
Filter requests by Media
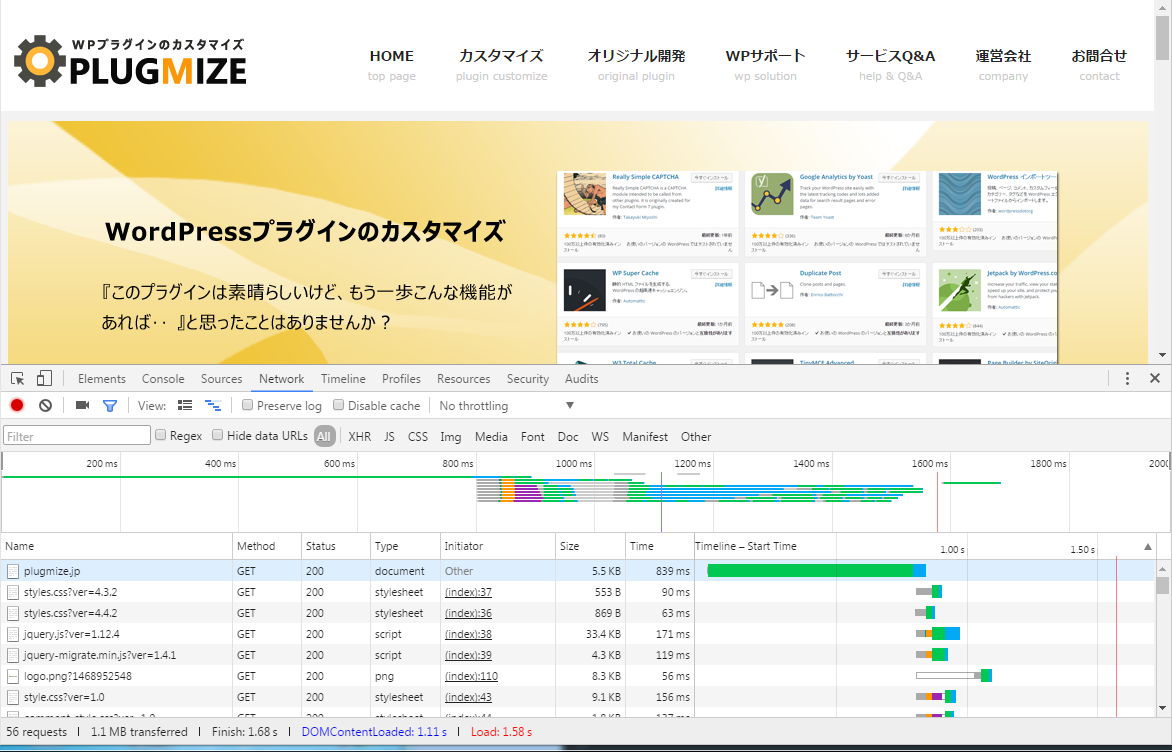(491, 437)
